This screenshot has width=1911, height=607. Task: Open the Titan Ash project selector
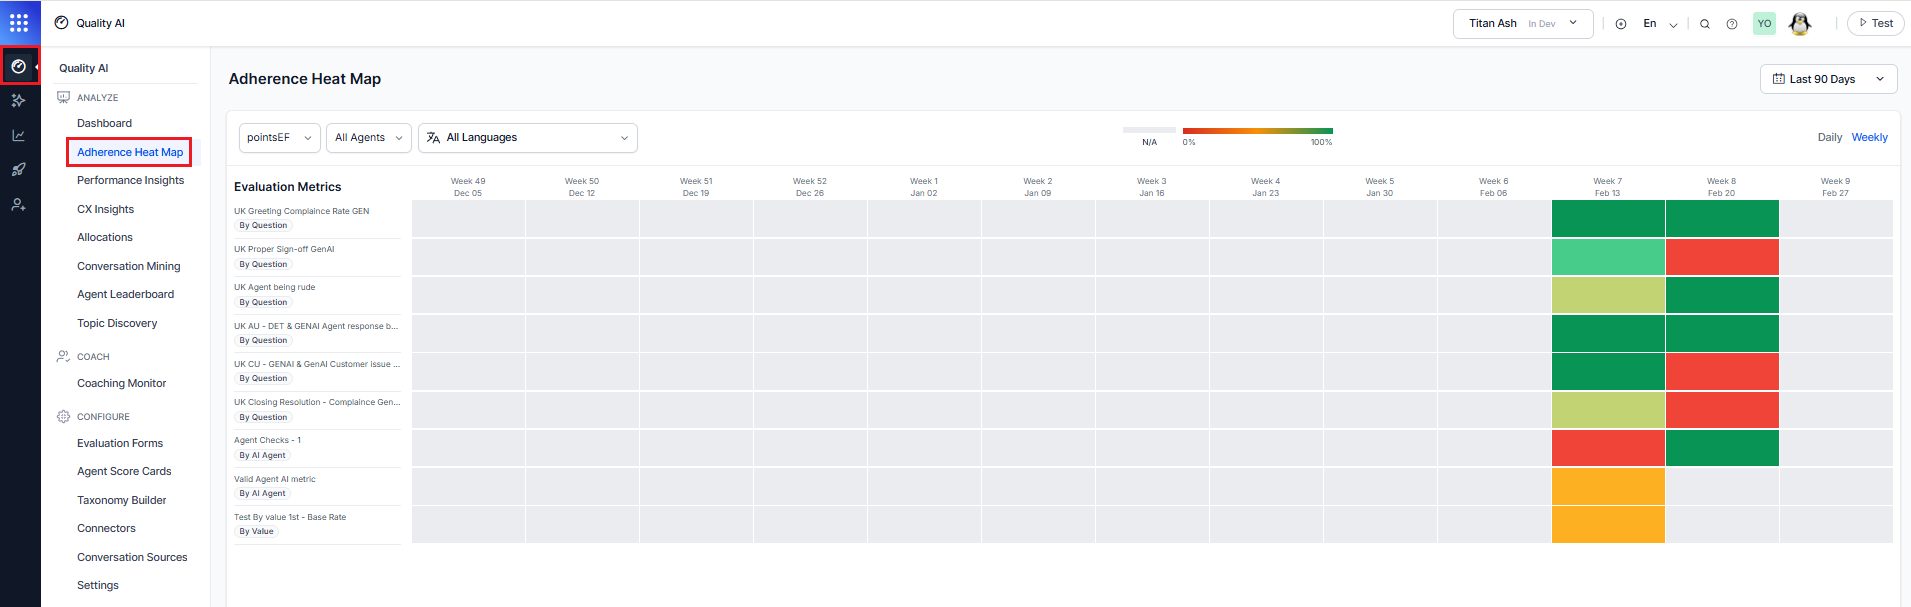point(1522,23)
